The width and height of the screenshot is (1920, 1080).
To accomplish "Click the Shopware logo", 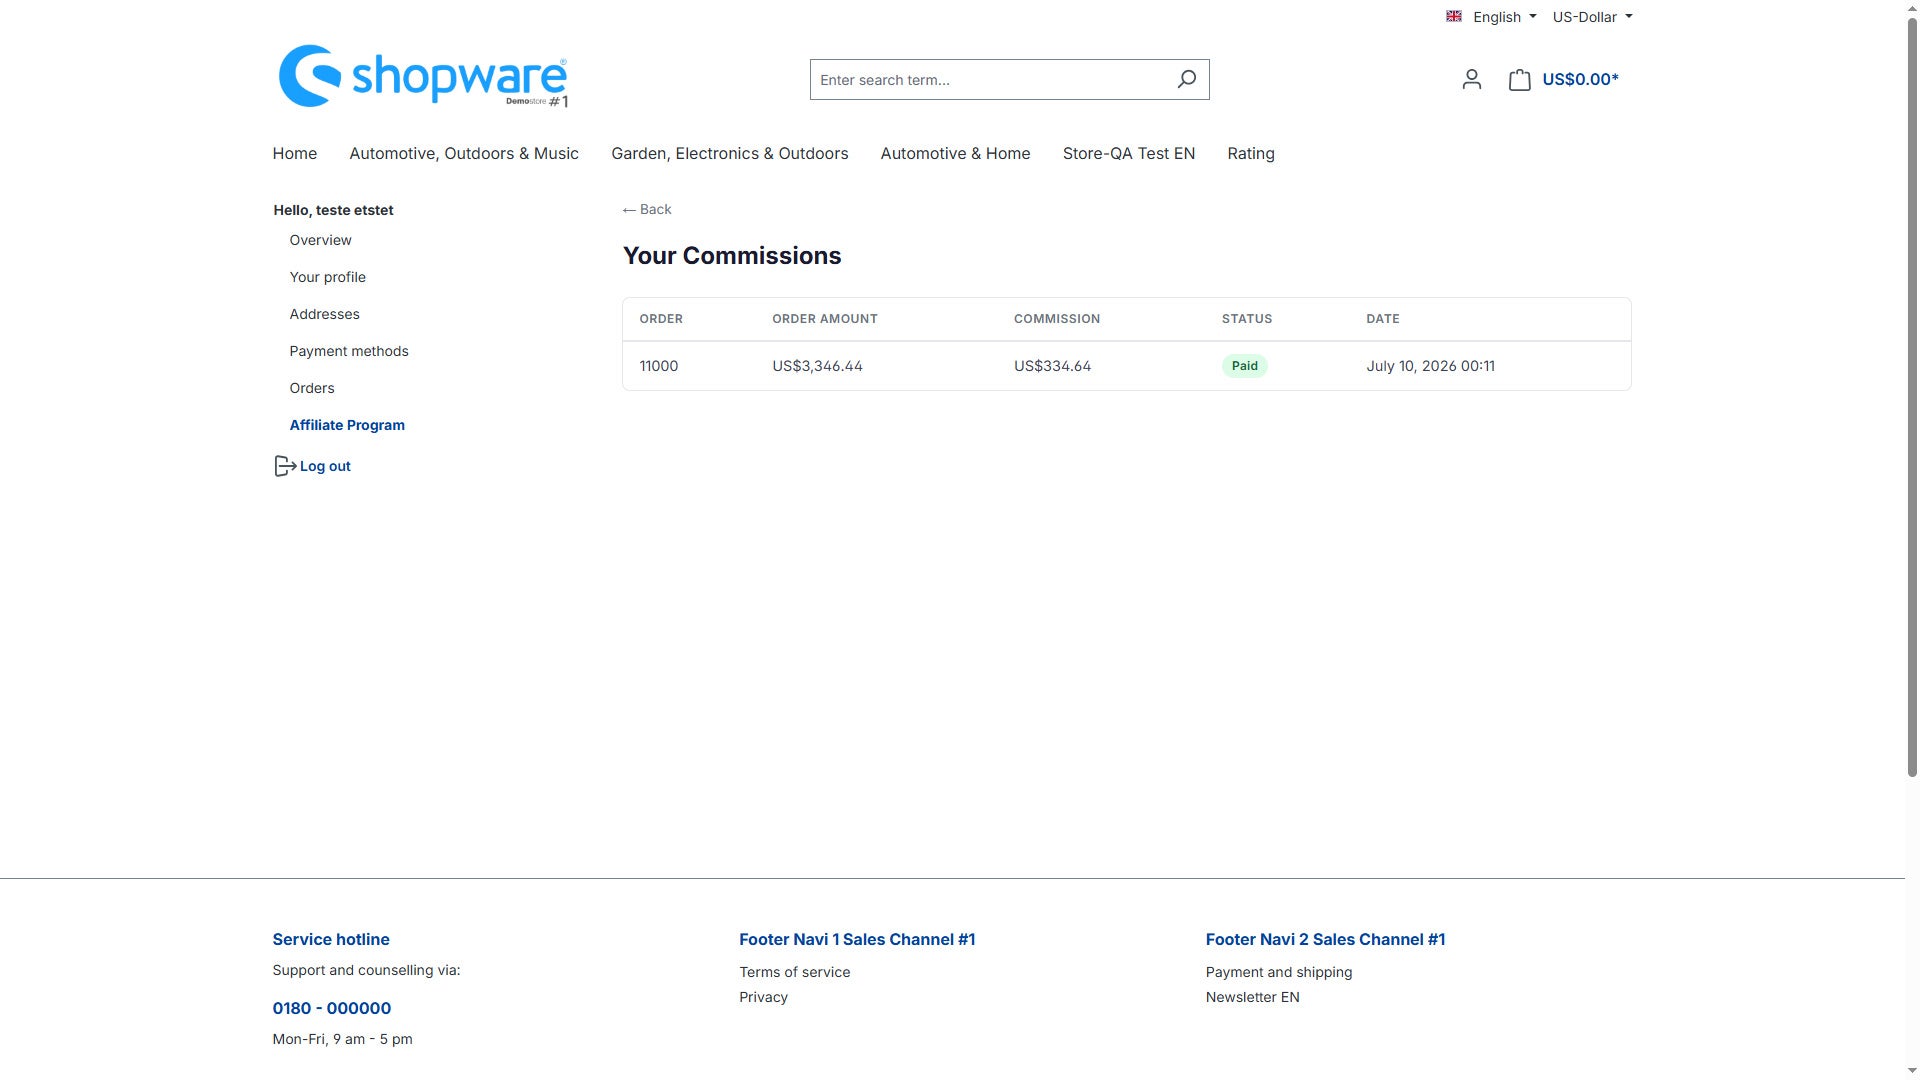I will point(423,76).
